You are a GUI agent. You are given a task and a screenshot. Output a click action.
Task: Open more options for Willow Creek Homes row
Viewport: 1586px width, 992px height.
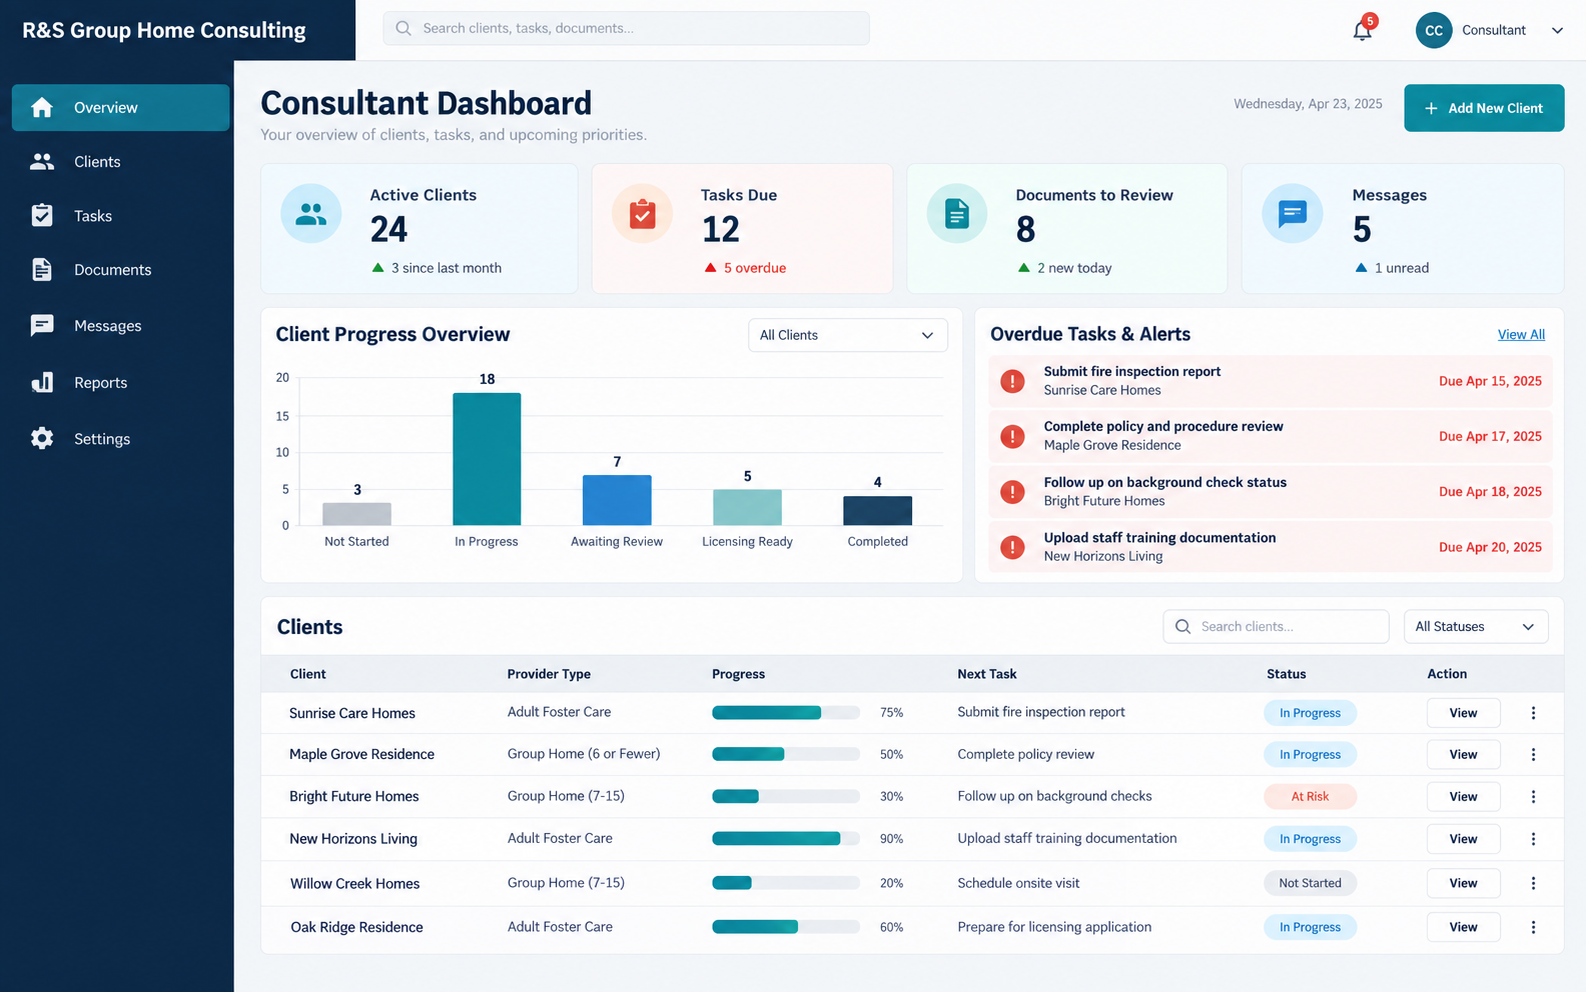[x=1533, y=883]
